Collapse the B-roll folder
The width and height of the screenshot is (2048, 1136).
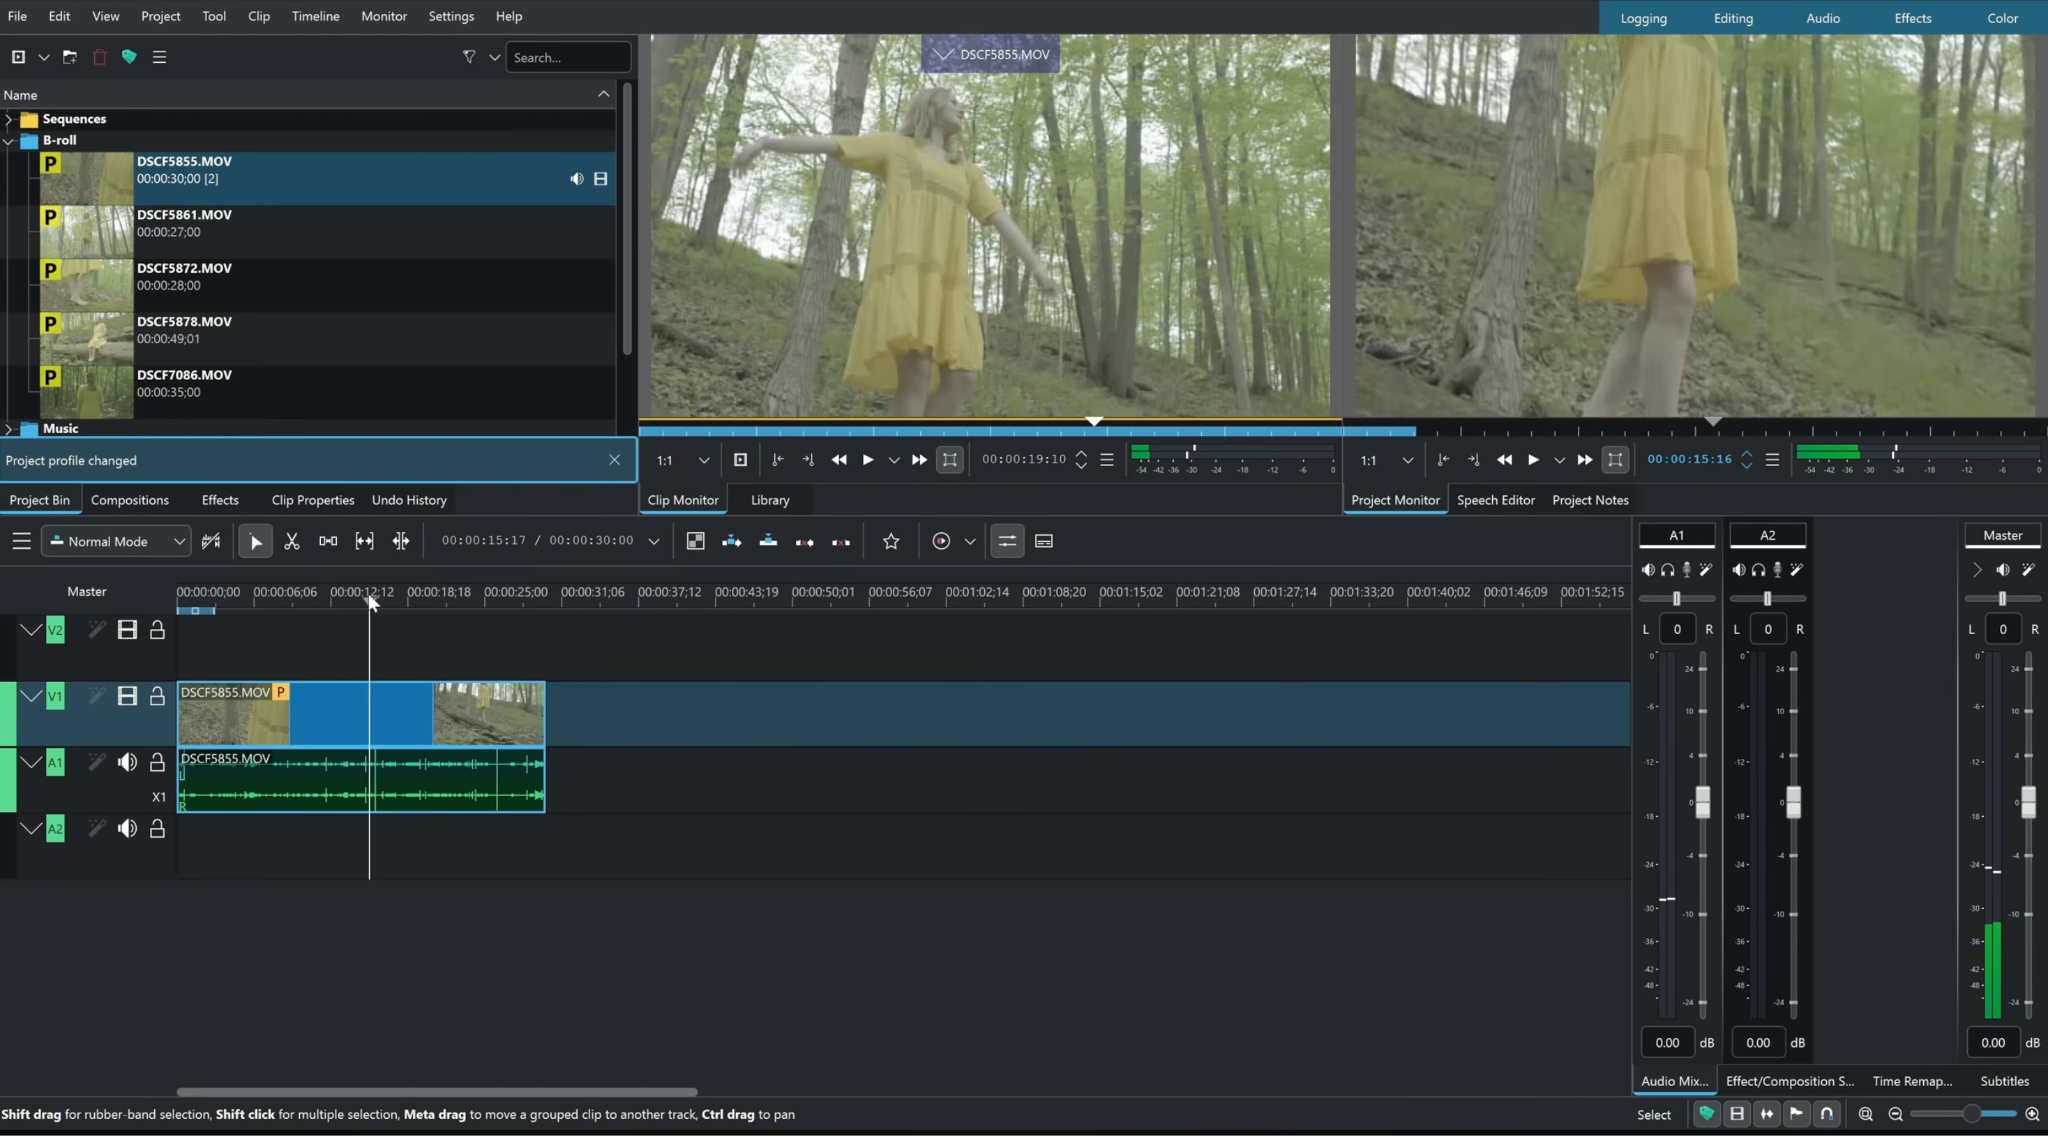point(9,140)
